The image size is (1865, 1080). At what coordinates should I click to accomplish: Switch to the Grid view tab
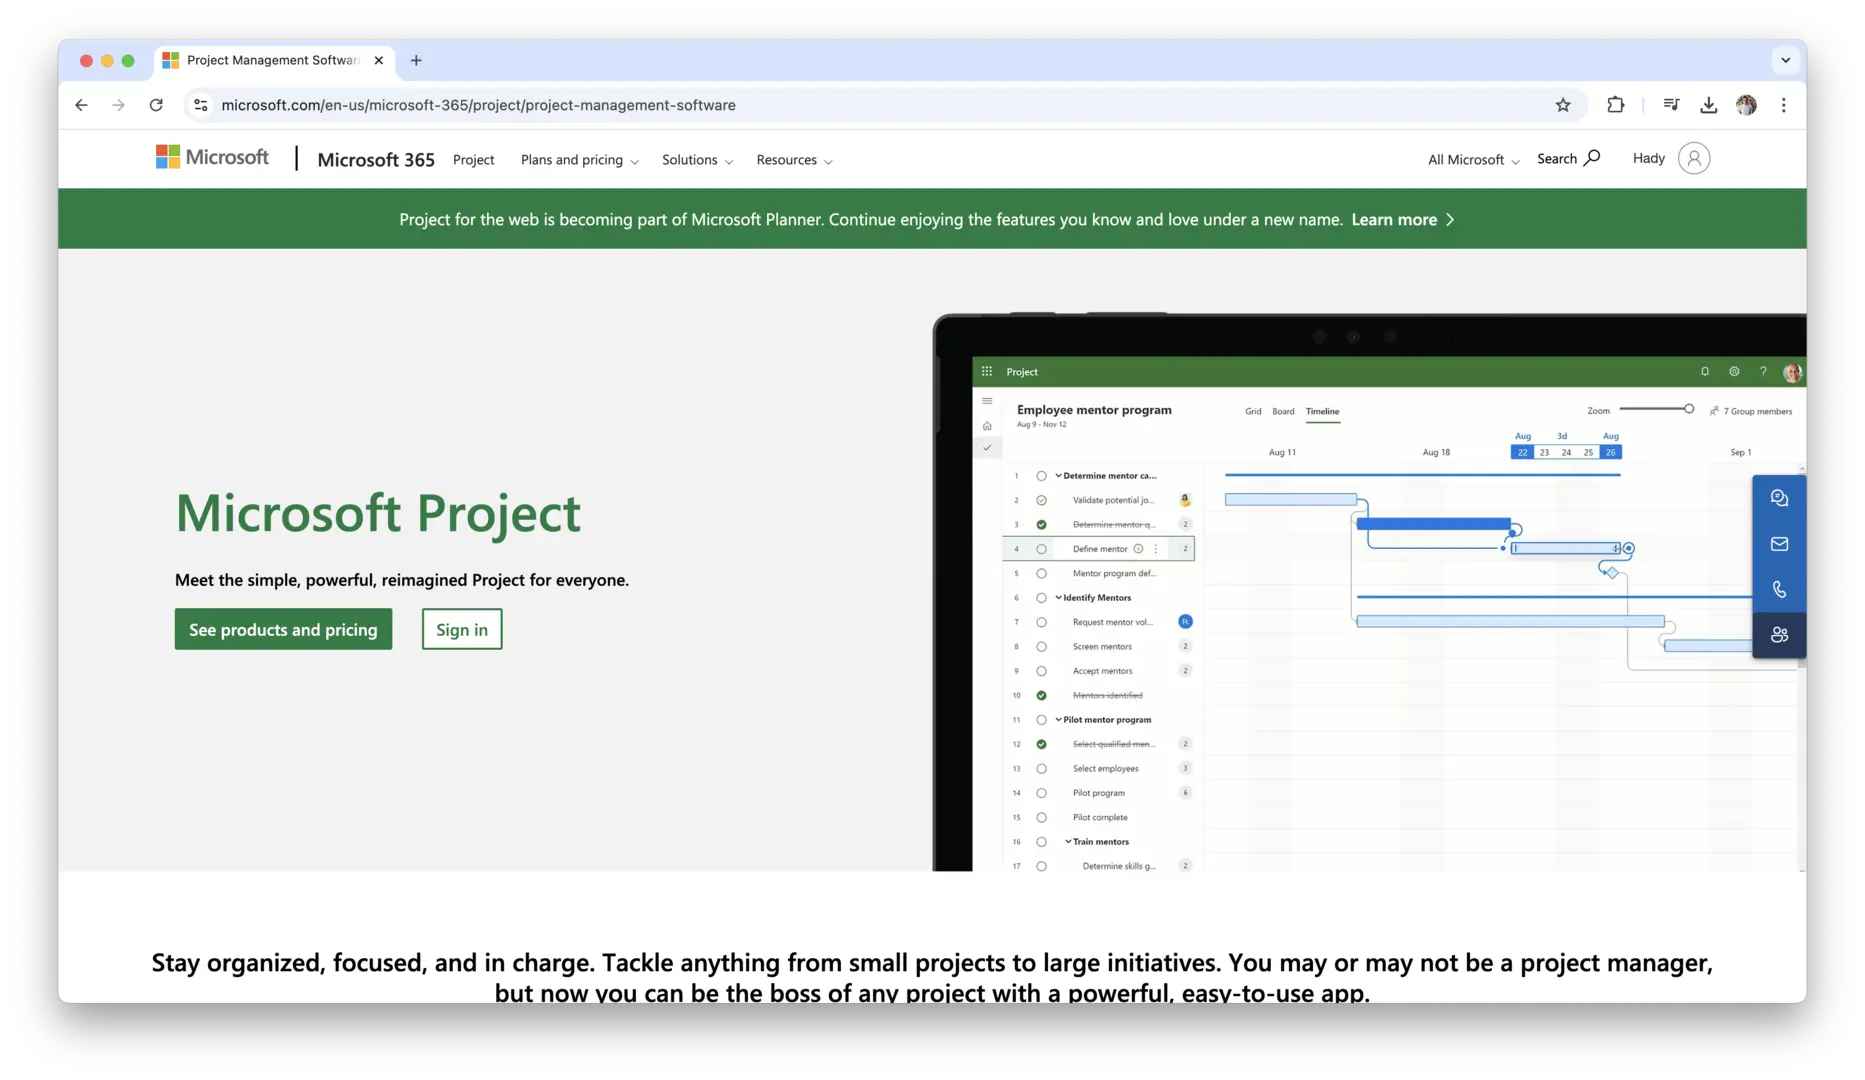pyautogui.click(x=1253, y=411)
